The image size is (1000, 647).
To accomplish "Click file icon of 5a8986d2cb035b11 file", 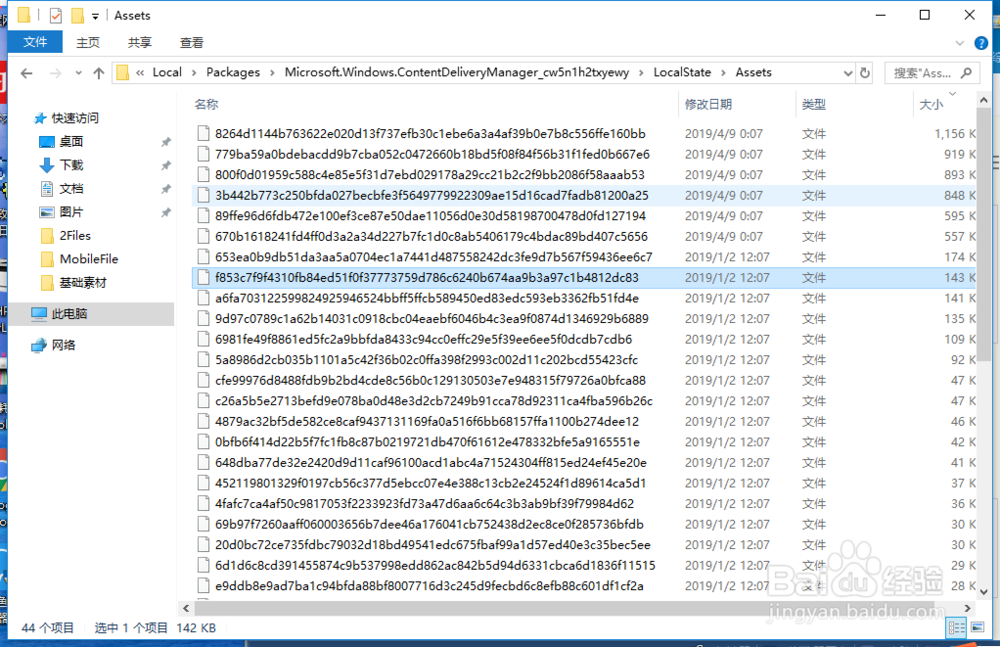I will click(203, 359).
